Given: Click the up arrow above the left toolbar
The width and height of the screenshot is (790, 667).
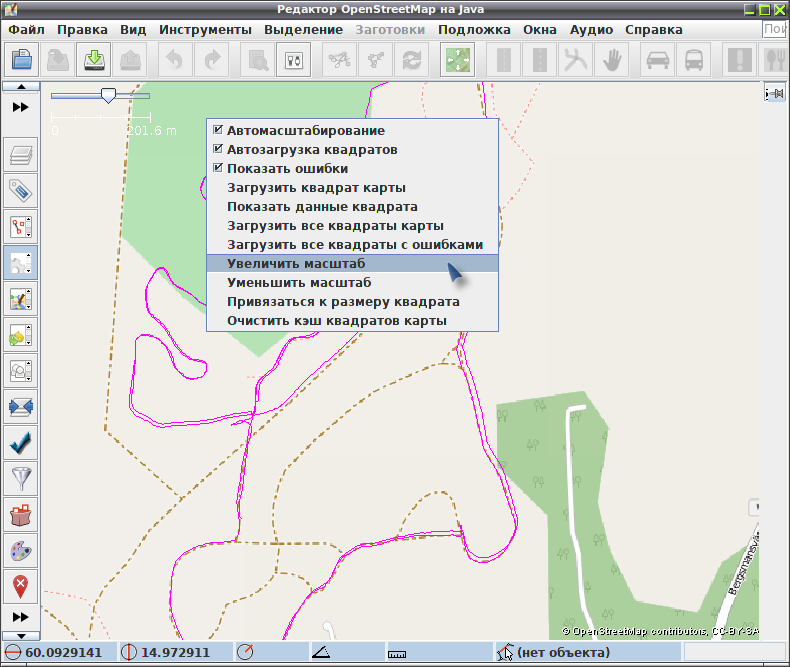Looking at the screenshot, I should (21, 87).
